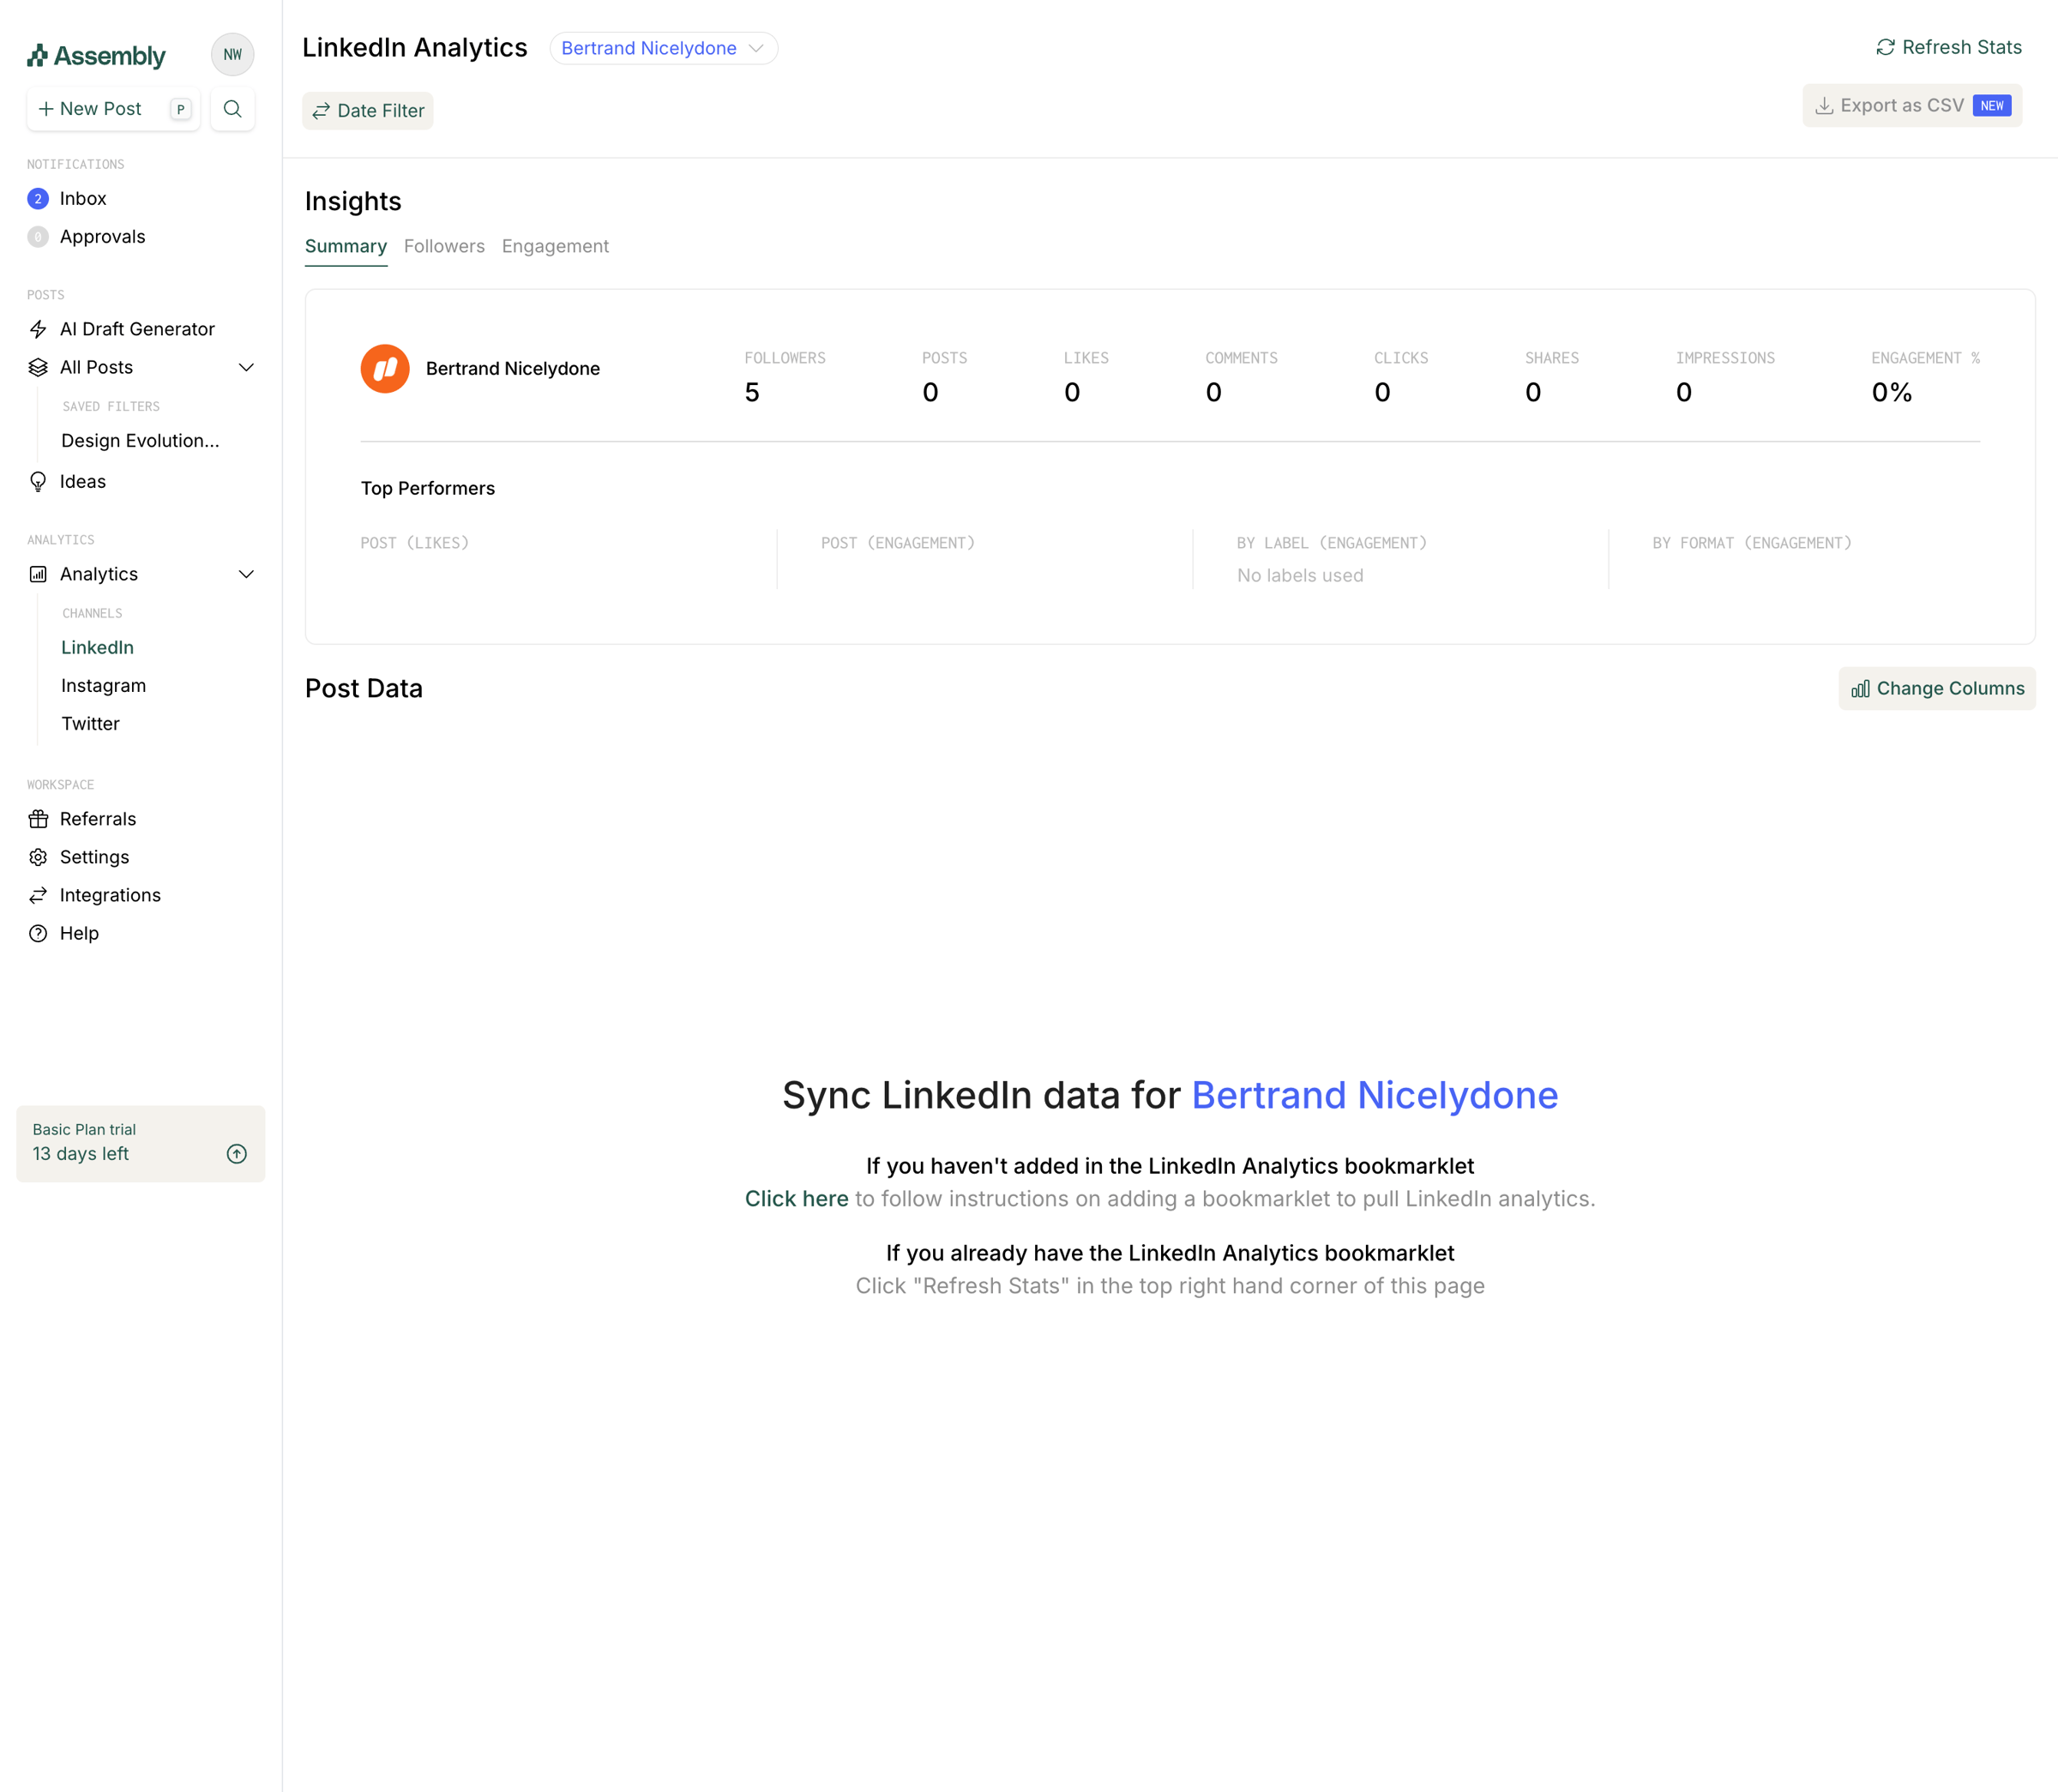Click the Settings gear icon
This screenshot has height=1792, width=2058.
tap(38, 857)
